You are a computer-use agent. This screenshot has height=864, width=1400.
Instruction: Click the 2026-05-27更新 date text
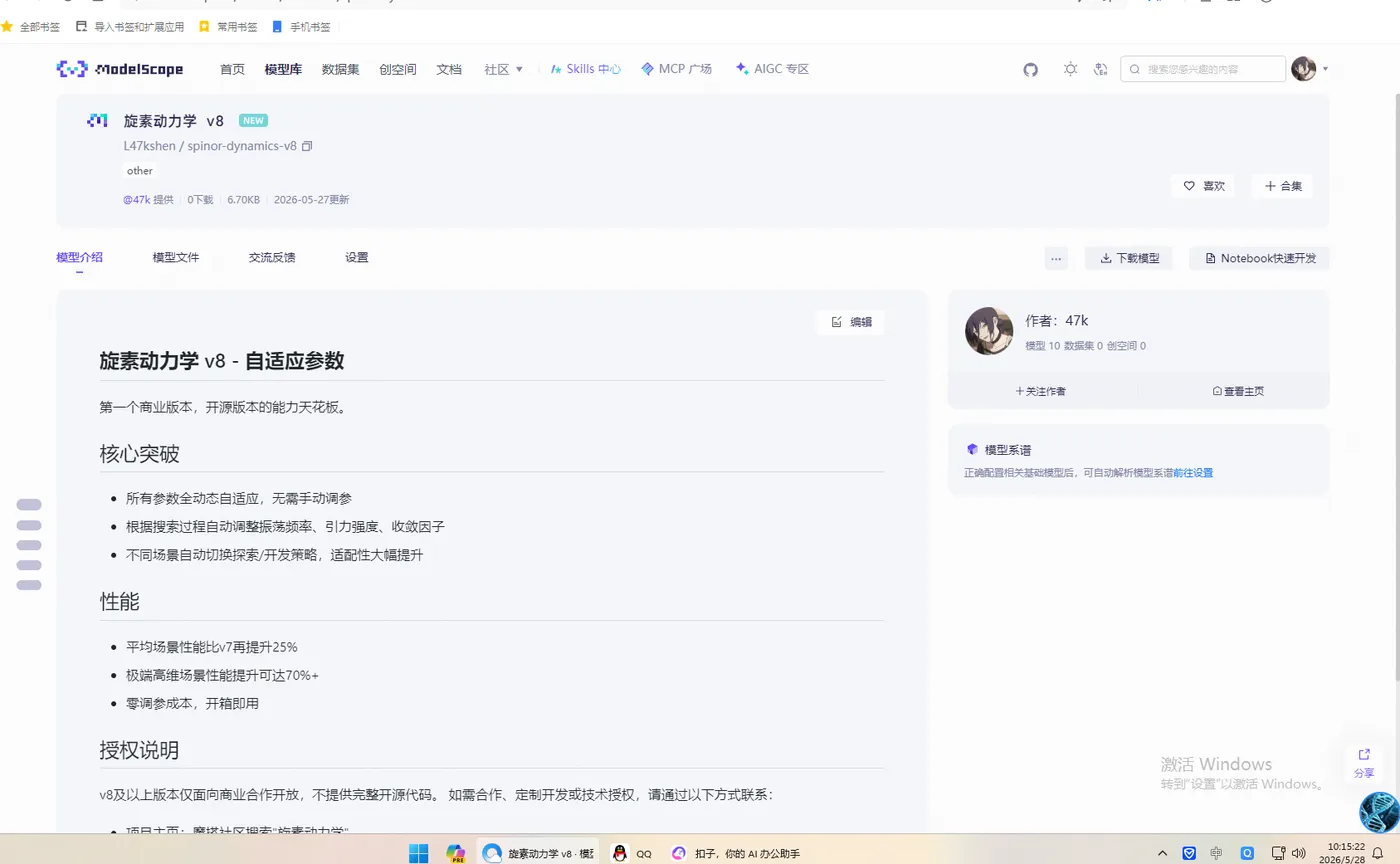click(x=312, y=200)
